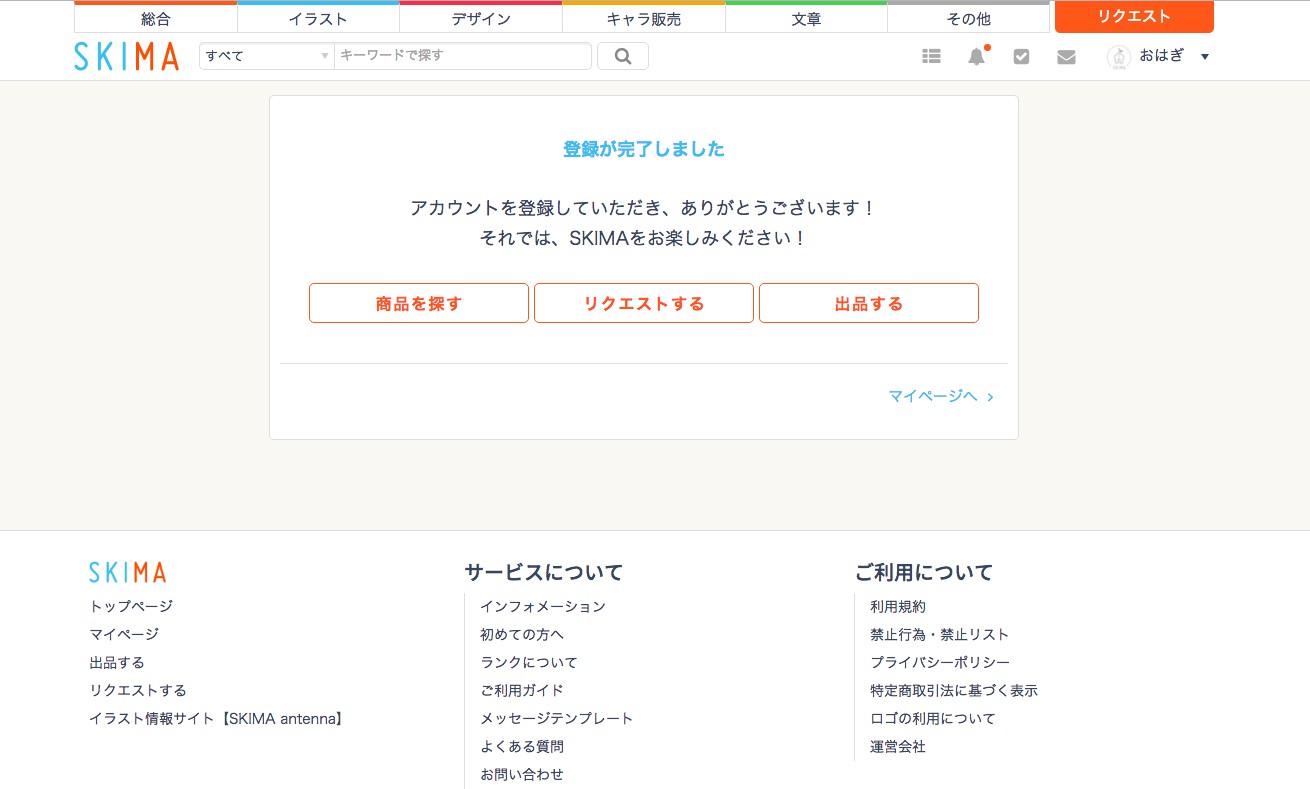Image resolution: width=1310 pixels, height=789 pixels.
Task: Open the 運営会社 link
Action: point(898,746)
